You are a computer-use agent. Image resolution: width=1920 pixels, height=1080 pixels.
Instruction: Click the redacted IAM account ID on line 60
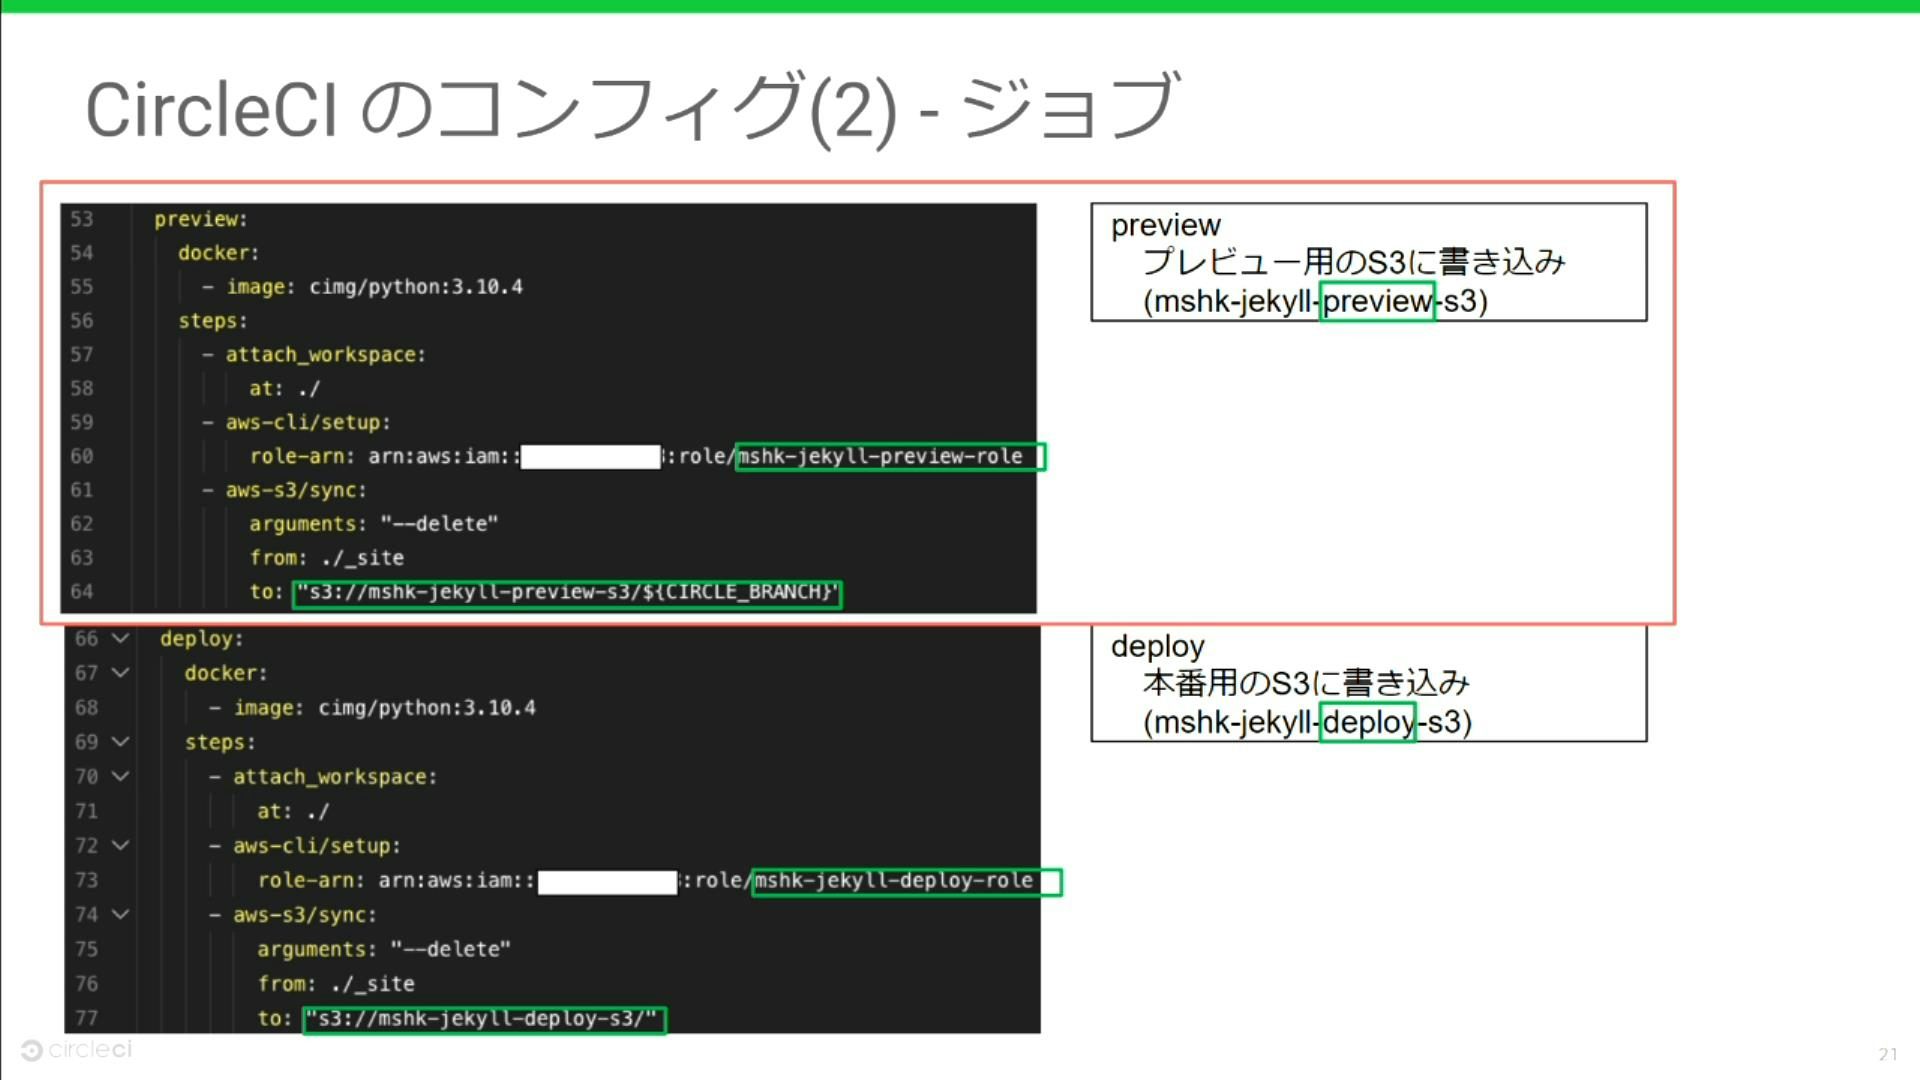pyautogui.click(x=590, y=456)
